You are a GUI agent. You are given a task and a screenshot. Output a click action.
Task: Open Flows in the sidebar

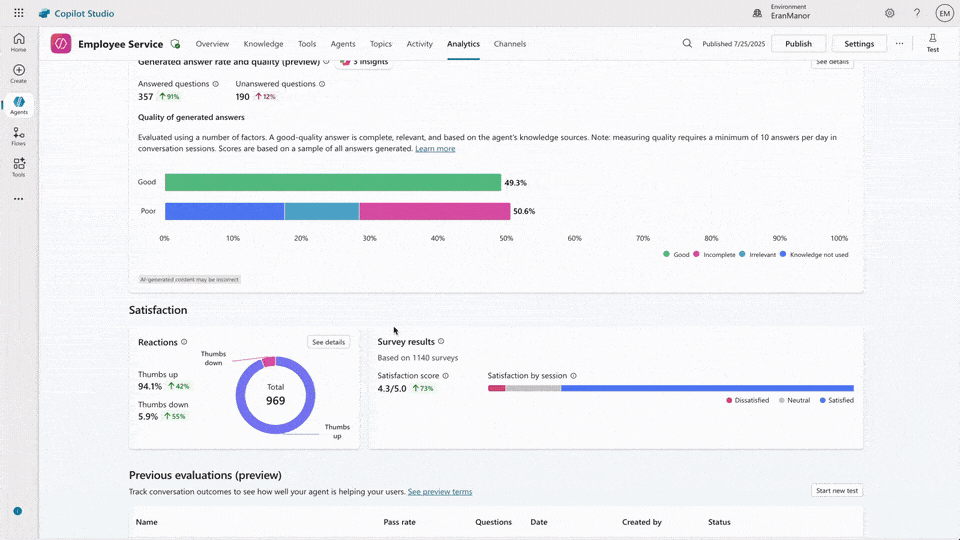(x=18, y=137)
